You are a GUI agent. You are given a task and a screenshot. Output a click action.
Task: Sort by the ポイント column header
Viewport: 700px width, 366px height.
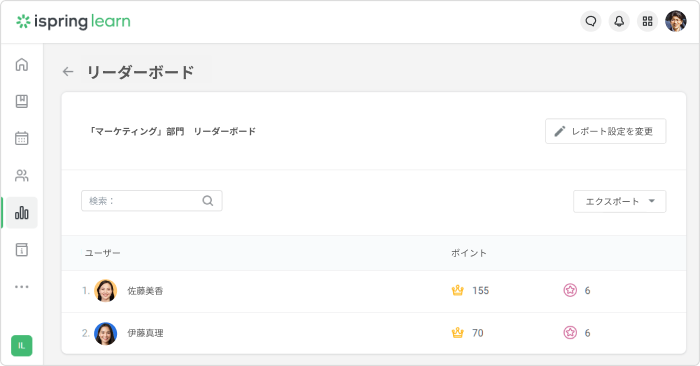pyautogui.click(x=468, y=253)
